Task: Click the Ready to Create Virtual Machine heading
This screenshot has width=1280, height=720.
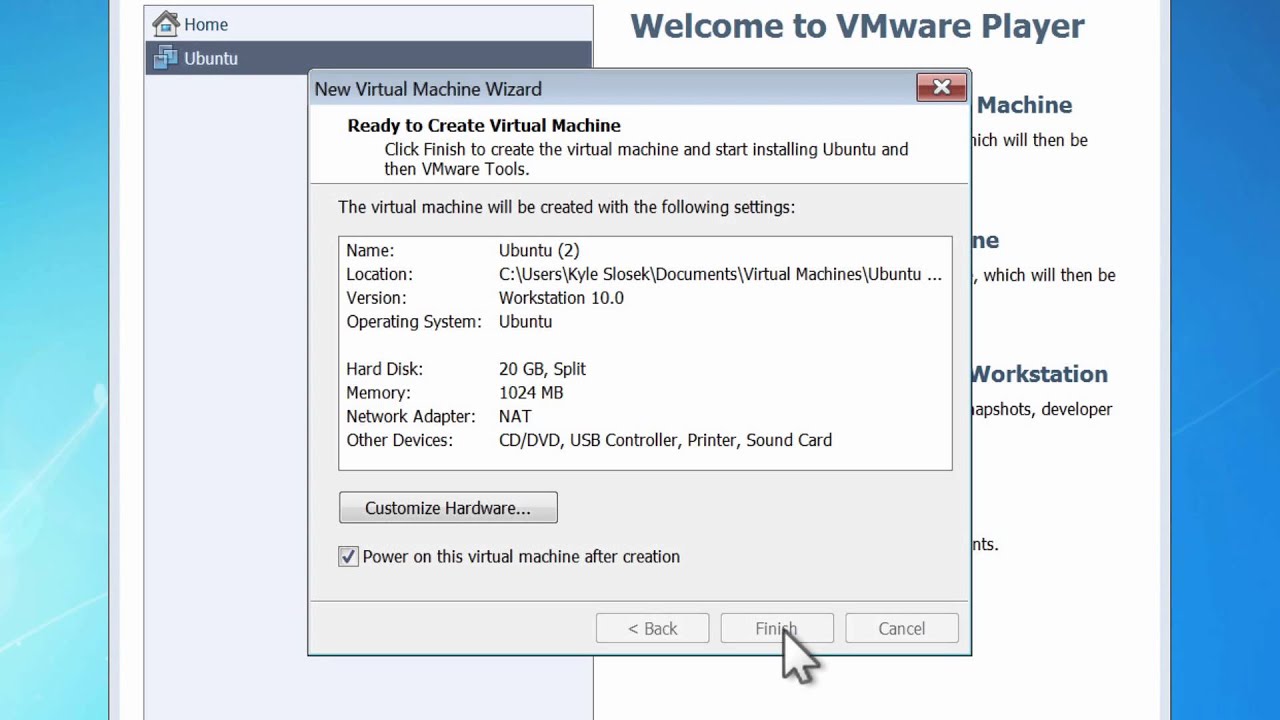Action: click(484, 125)
